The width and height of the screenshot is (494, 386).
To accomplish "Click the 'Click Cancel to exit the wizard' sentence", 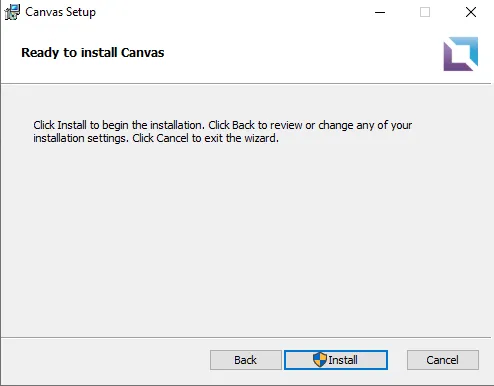I will [x=205, y=138].
